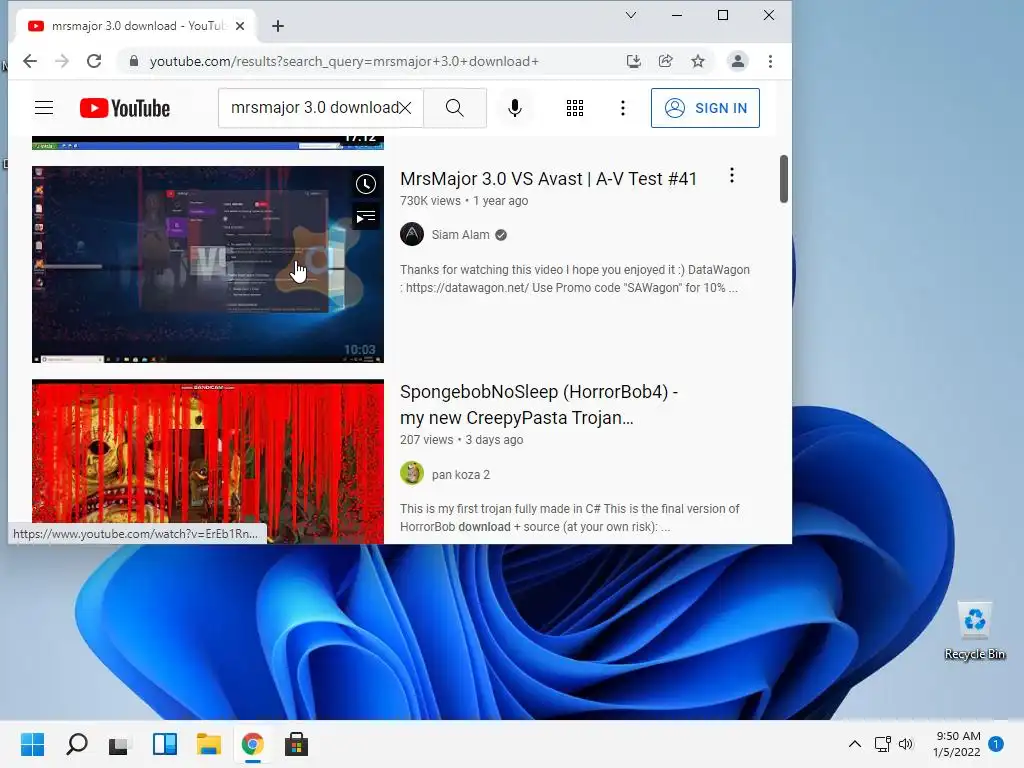Play the MrsMajor 3.0 VS Avast thumbnail
Image resolution: width=1024 pixels, height=768 pixels.
point(208,264)
